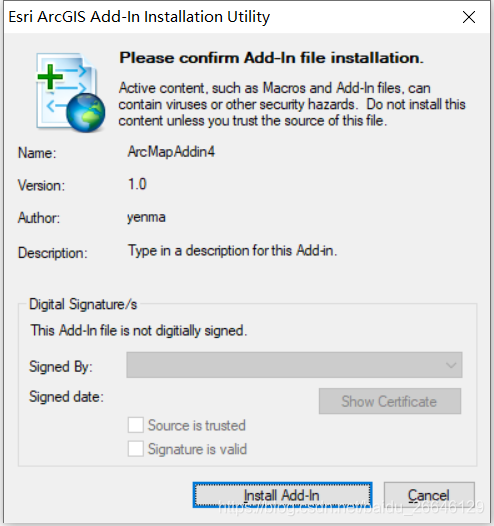Image resolution: width=494 pixels, height=526 pixels.
Task: Click the dialog title bar text
Action: point(139,17)
